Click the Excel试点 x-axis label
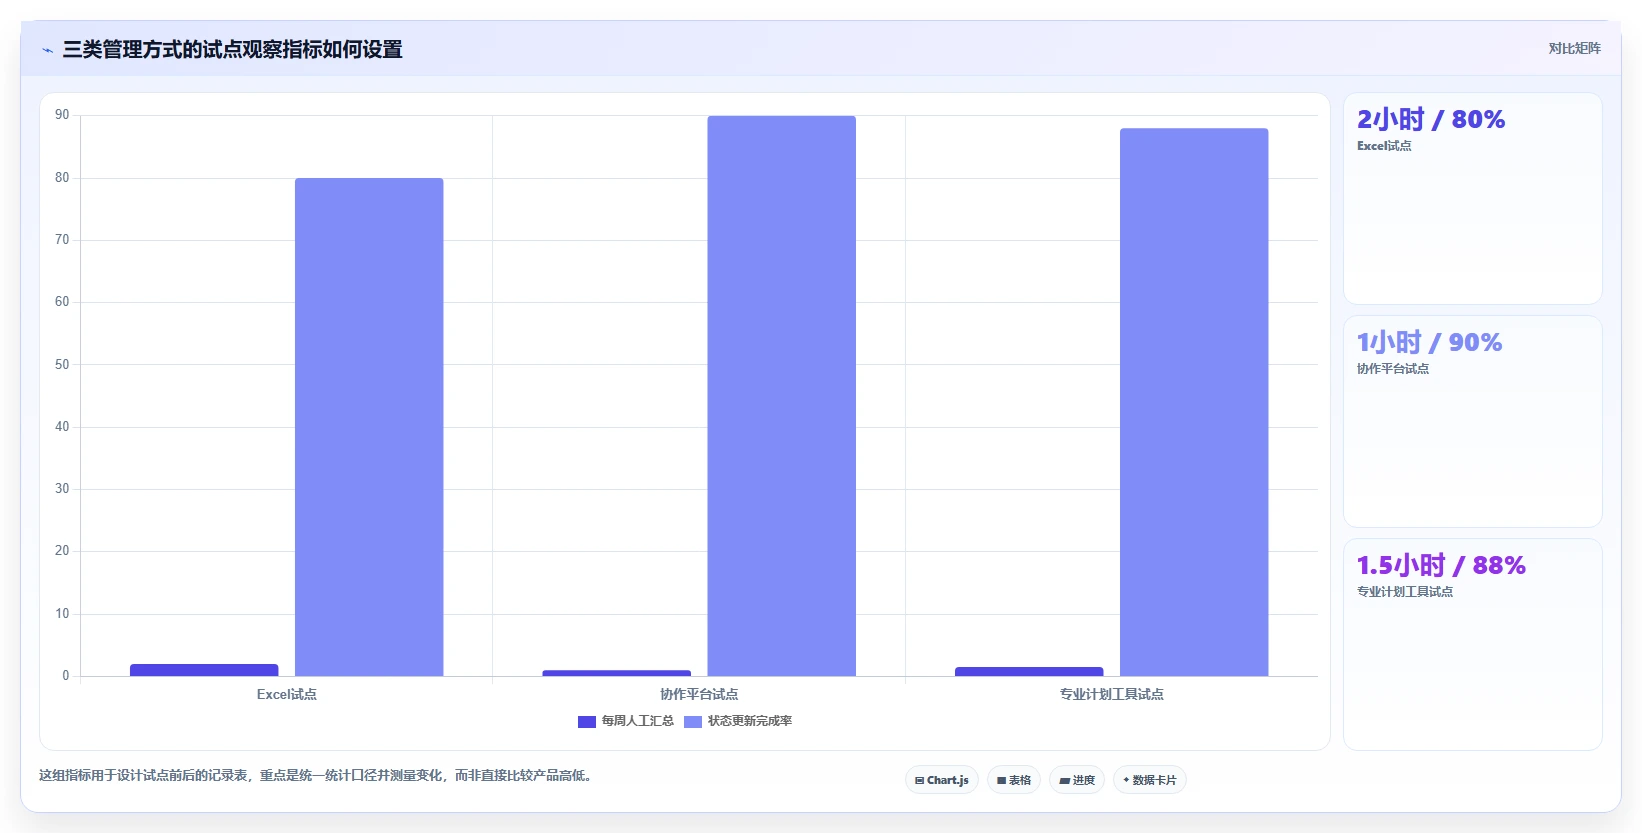The width and height of the screenshot is (1642, 833). tap(287, 694)
